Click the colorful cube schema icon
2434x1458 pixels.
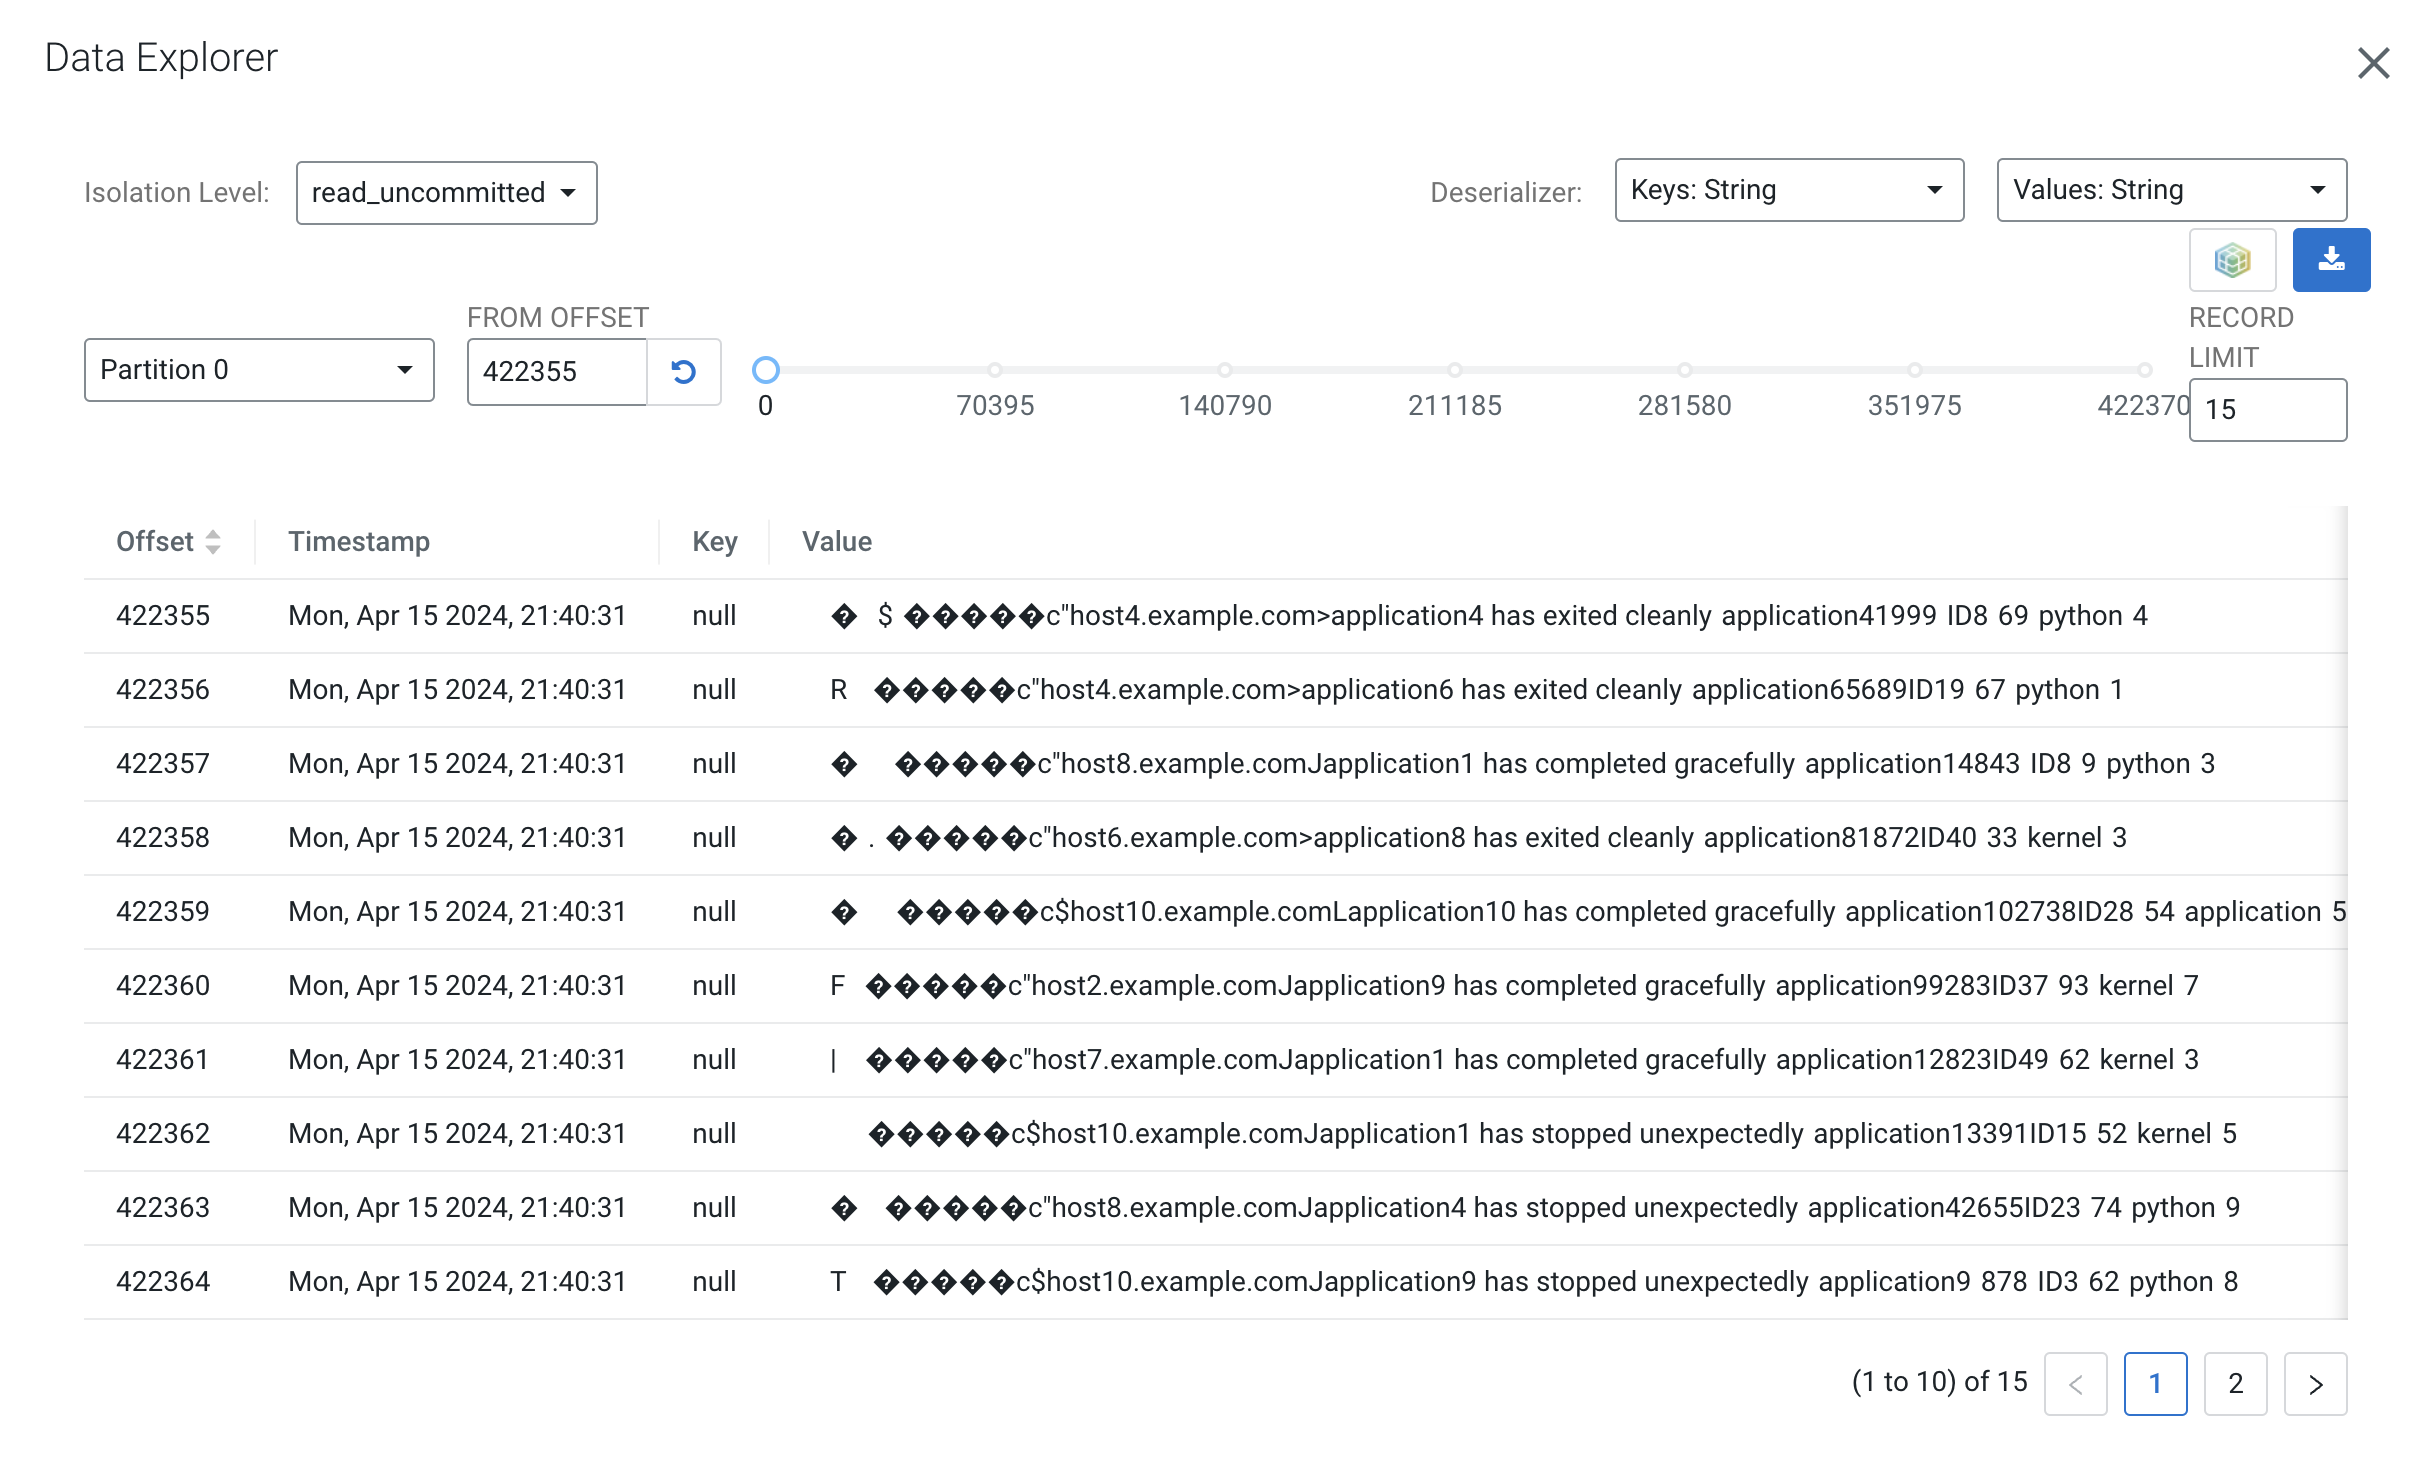click(2231, 260)
